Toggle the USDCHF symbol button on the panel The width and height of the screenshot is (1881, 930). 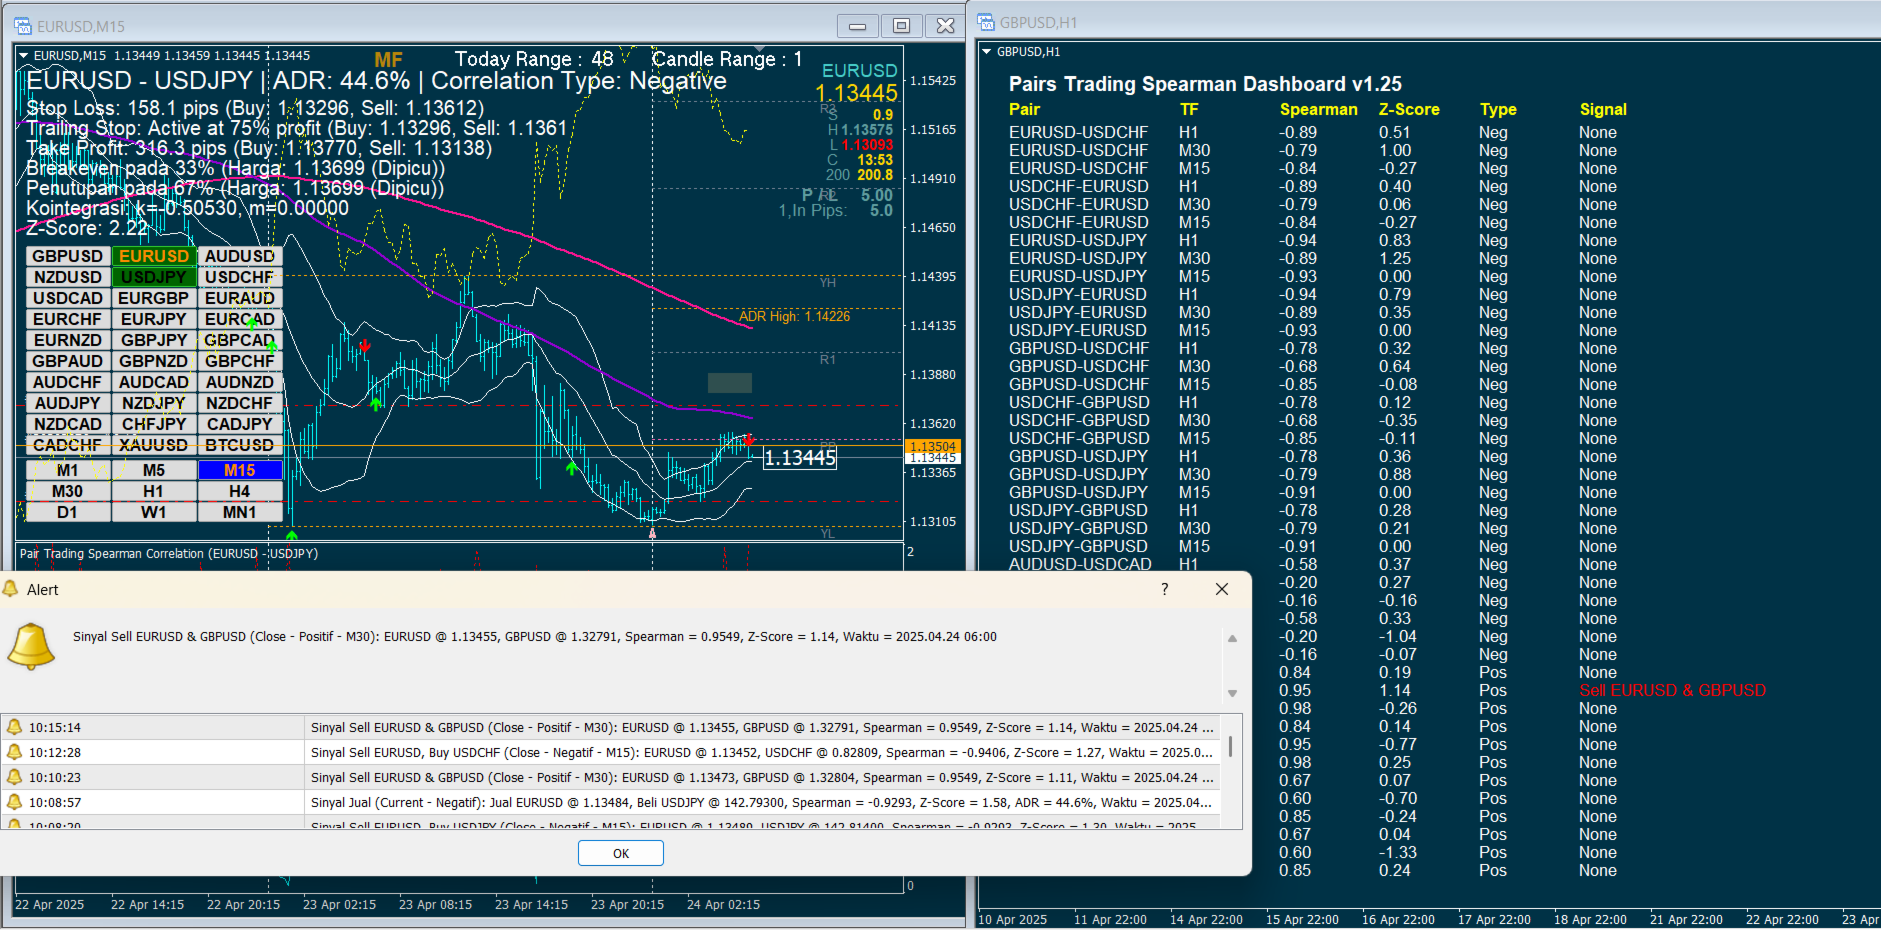[240, 277]
